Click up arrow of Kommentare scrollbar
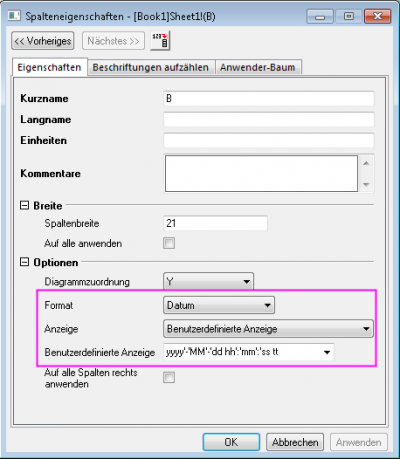This screenshot has width=400, height=459. [366, 163]
